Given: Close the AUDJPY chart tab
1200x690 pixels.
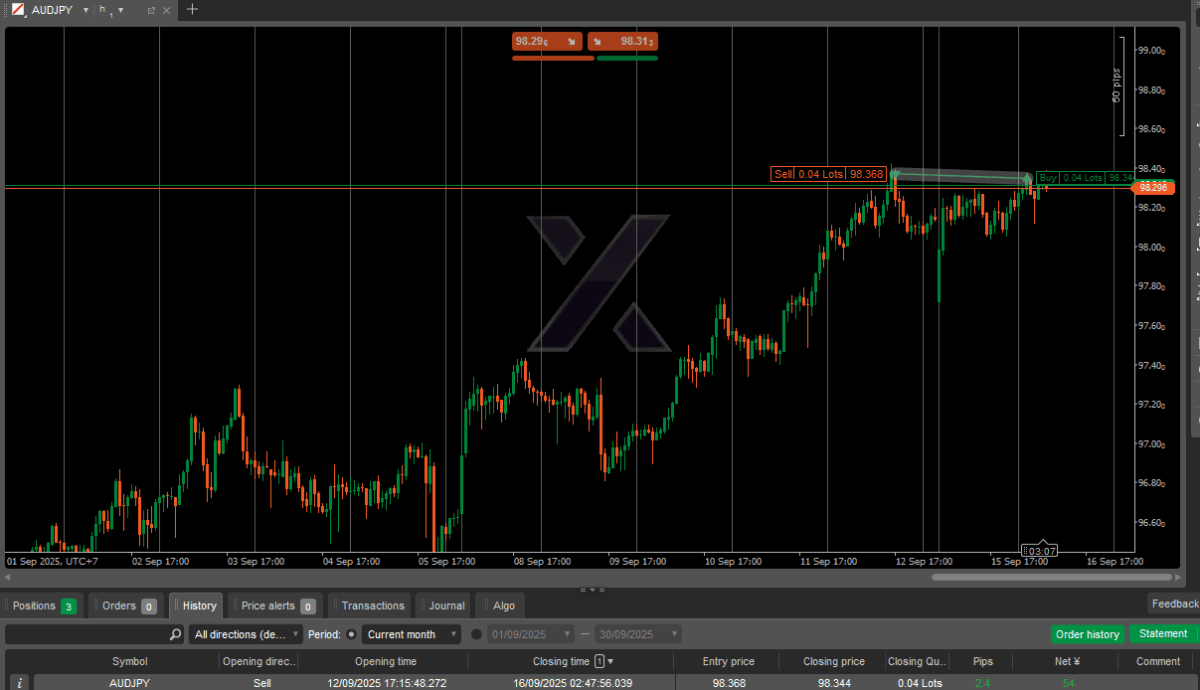Looking at the screenshot, I should tap(167, 10).
